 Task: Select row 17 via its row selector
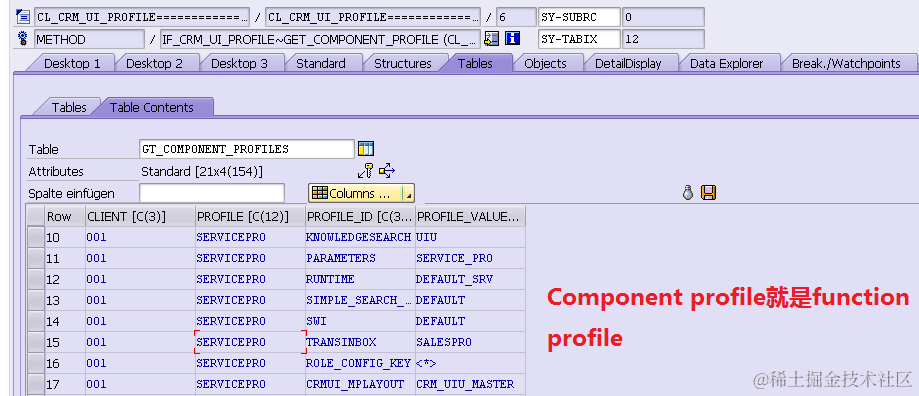[36, 384]
